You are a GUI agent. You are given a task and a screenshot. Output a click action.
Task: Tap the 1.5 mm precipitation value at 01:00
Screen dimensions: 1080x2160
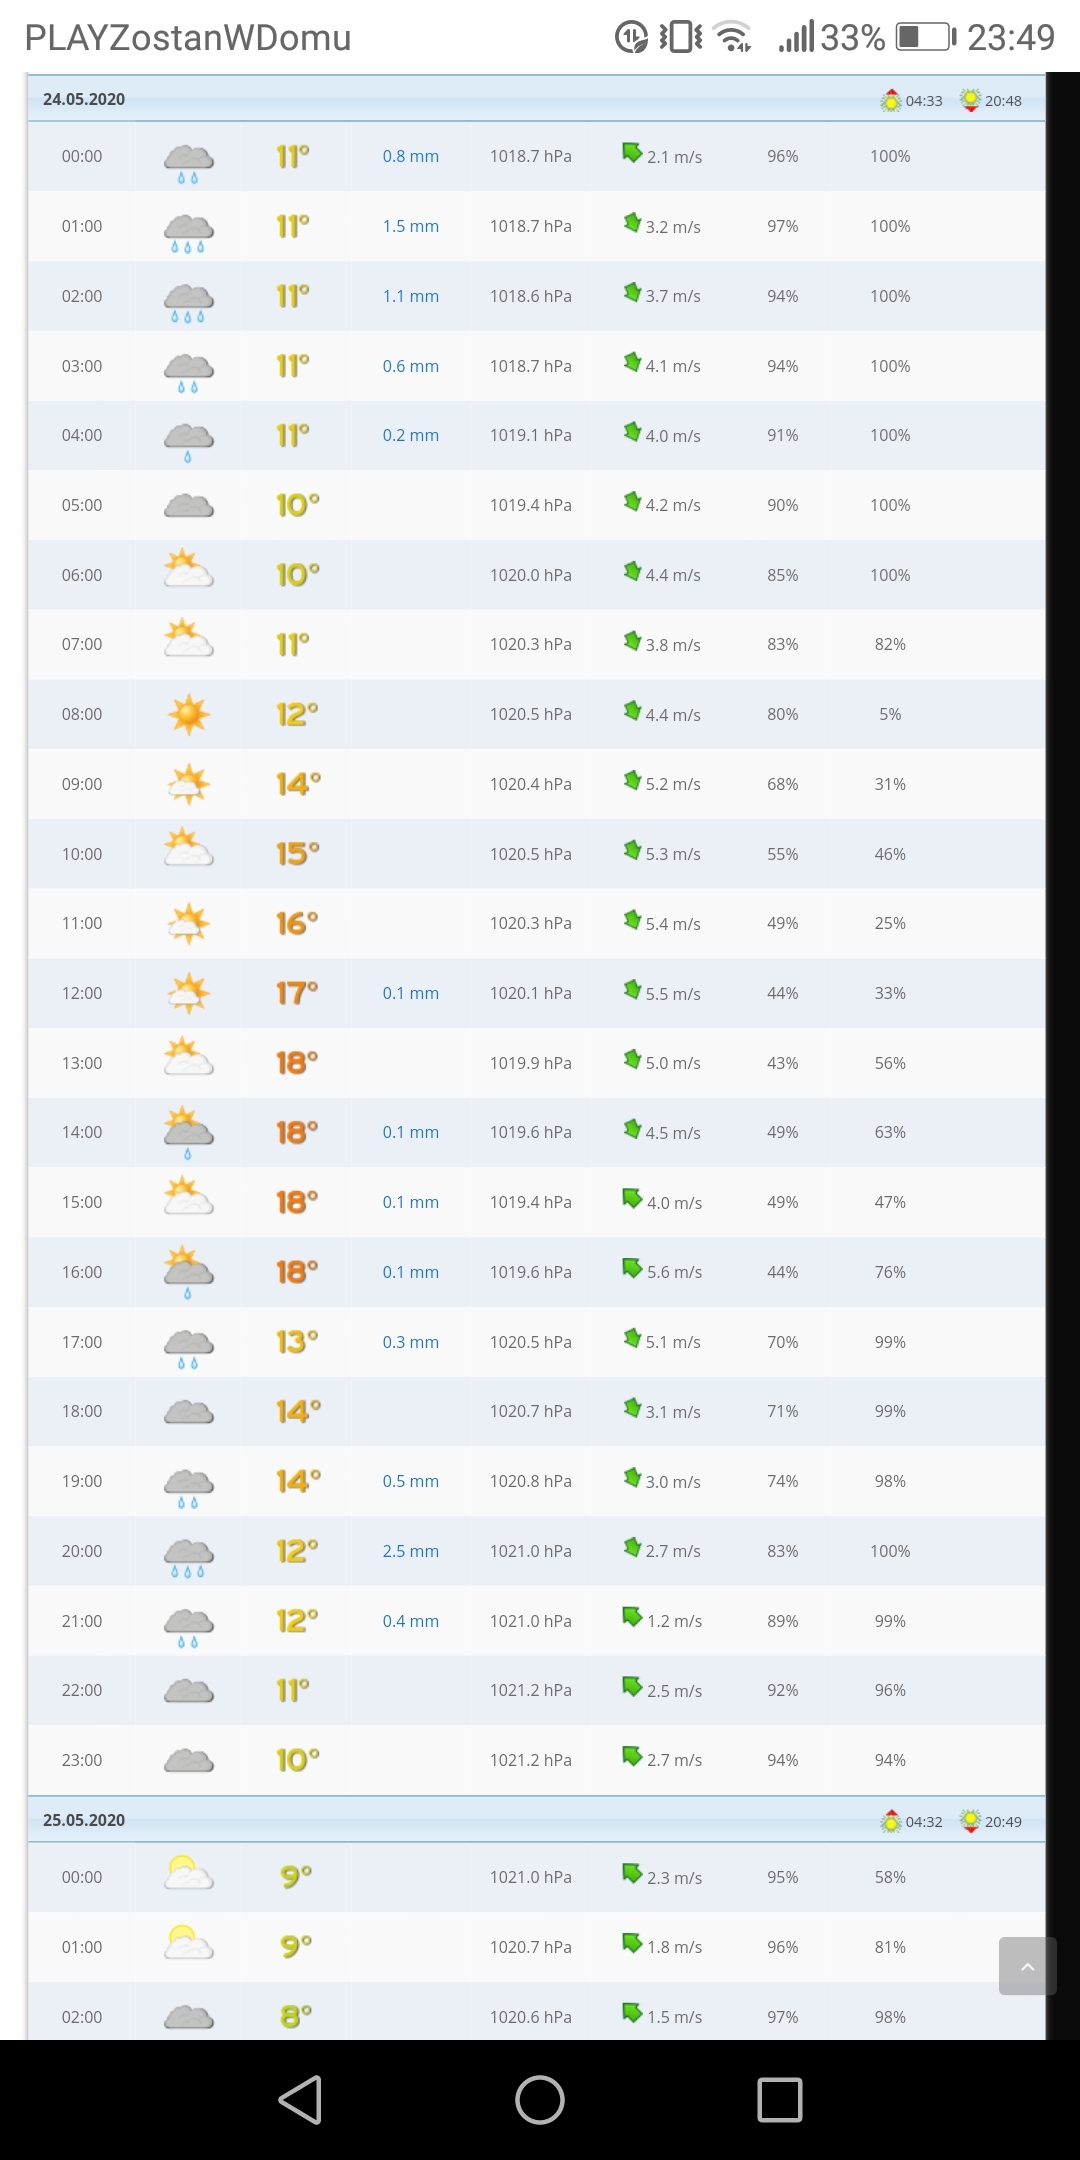click(410, 226)
